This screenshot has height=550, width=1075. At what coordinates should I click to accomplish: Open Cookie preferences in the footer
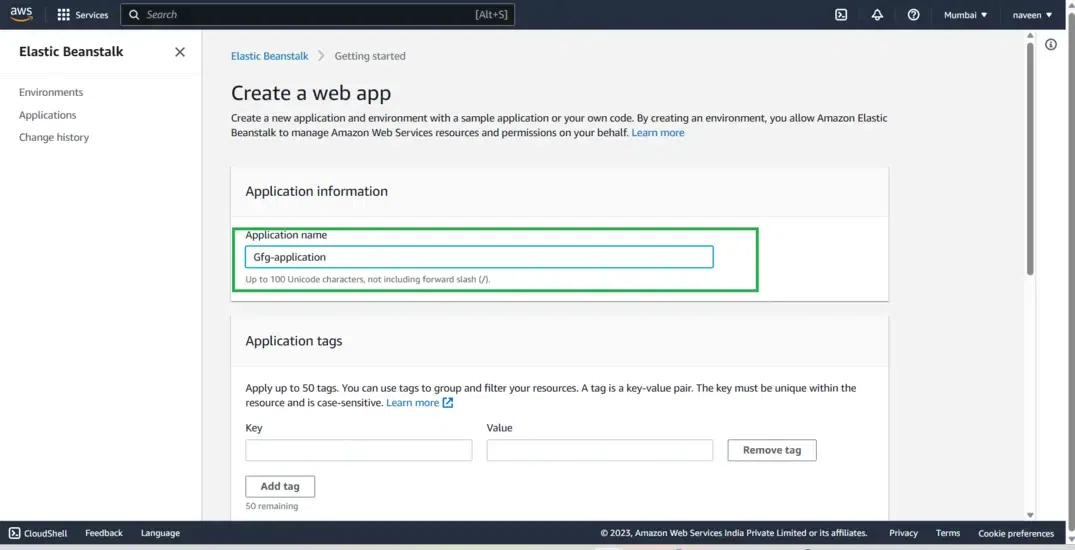[1016, 533]
